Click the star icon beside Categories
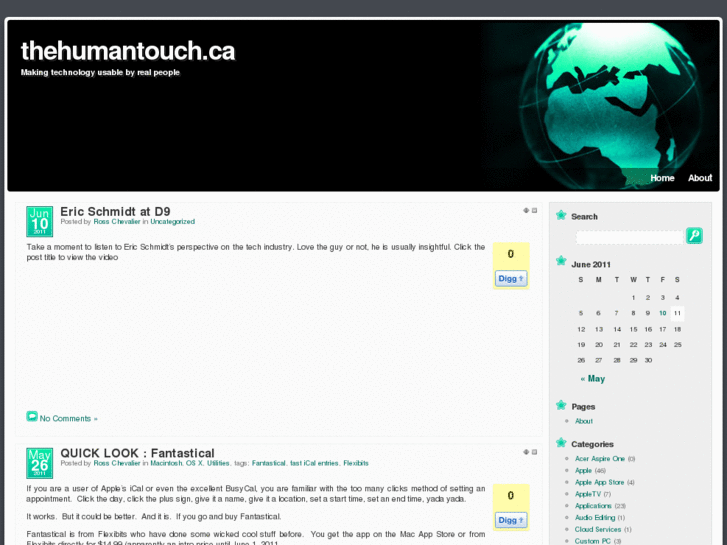 pyautogui.click(x=561, y=443)
